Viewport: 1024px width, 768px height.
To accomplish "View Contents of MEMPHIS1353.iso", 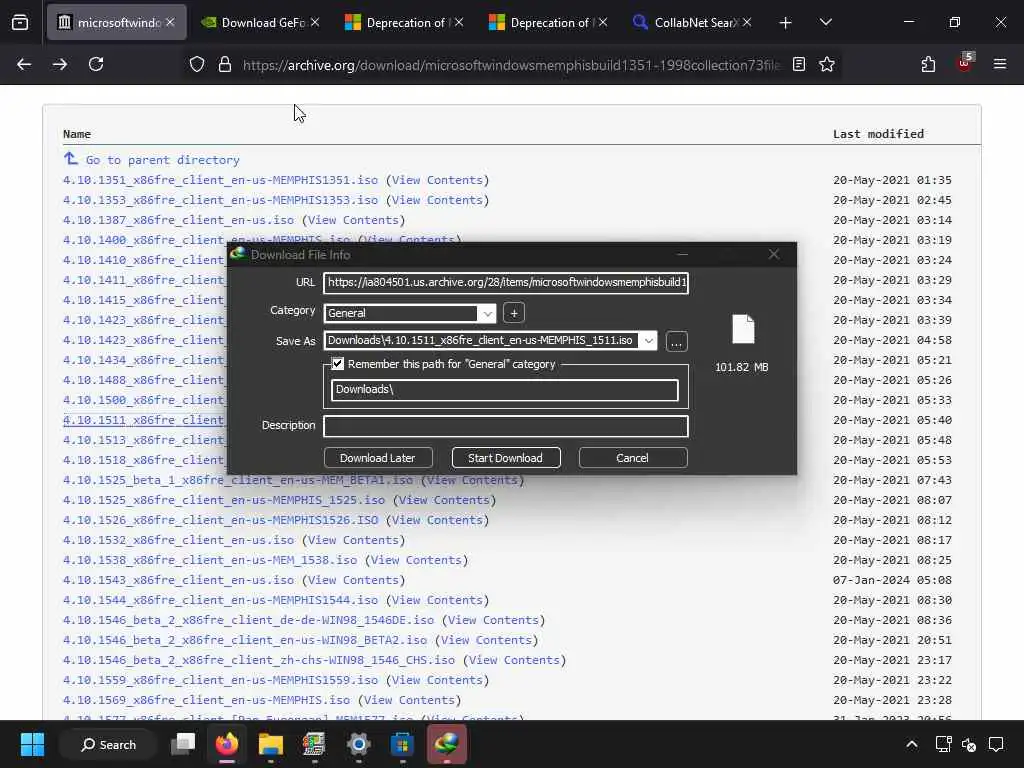I will click(437, 200).
